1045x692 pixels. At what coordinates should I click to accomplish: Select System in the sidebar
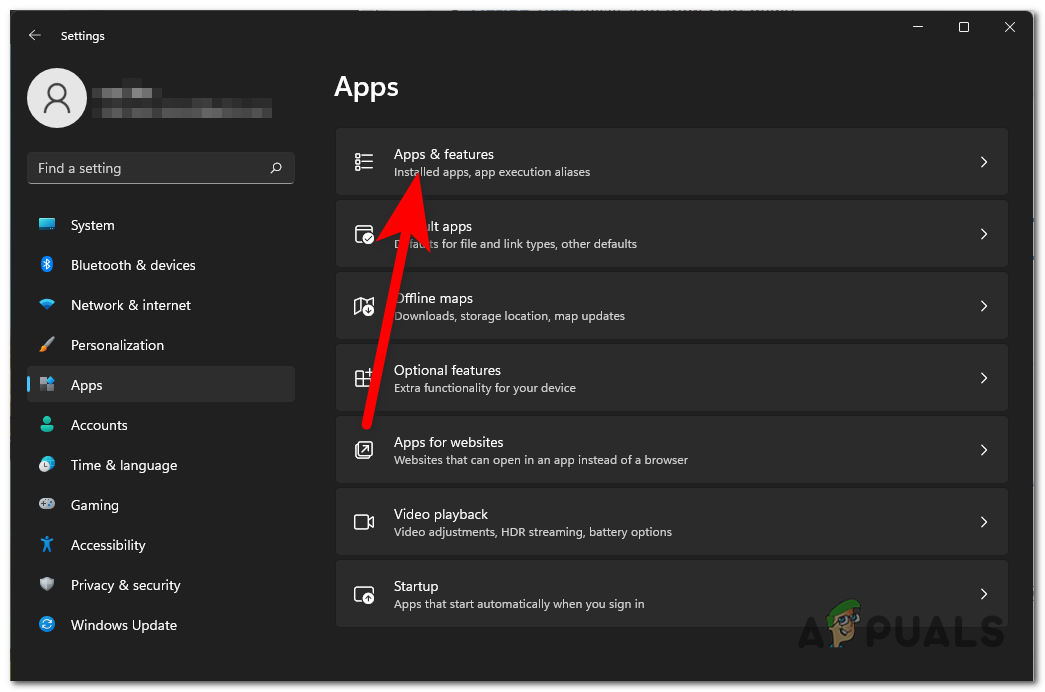[x=93, y=225]
